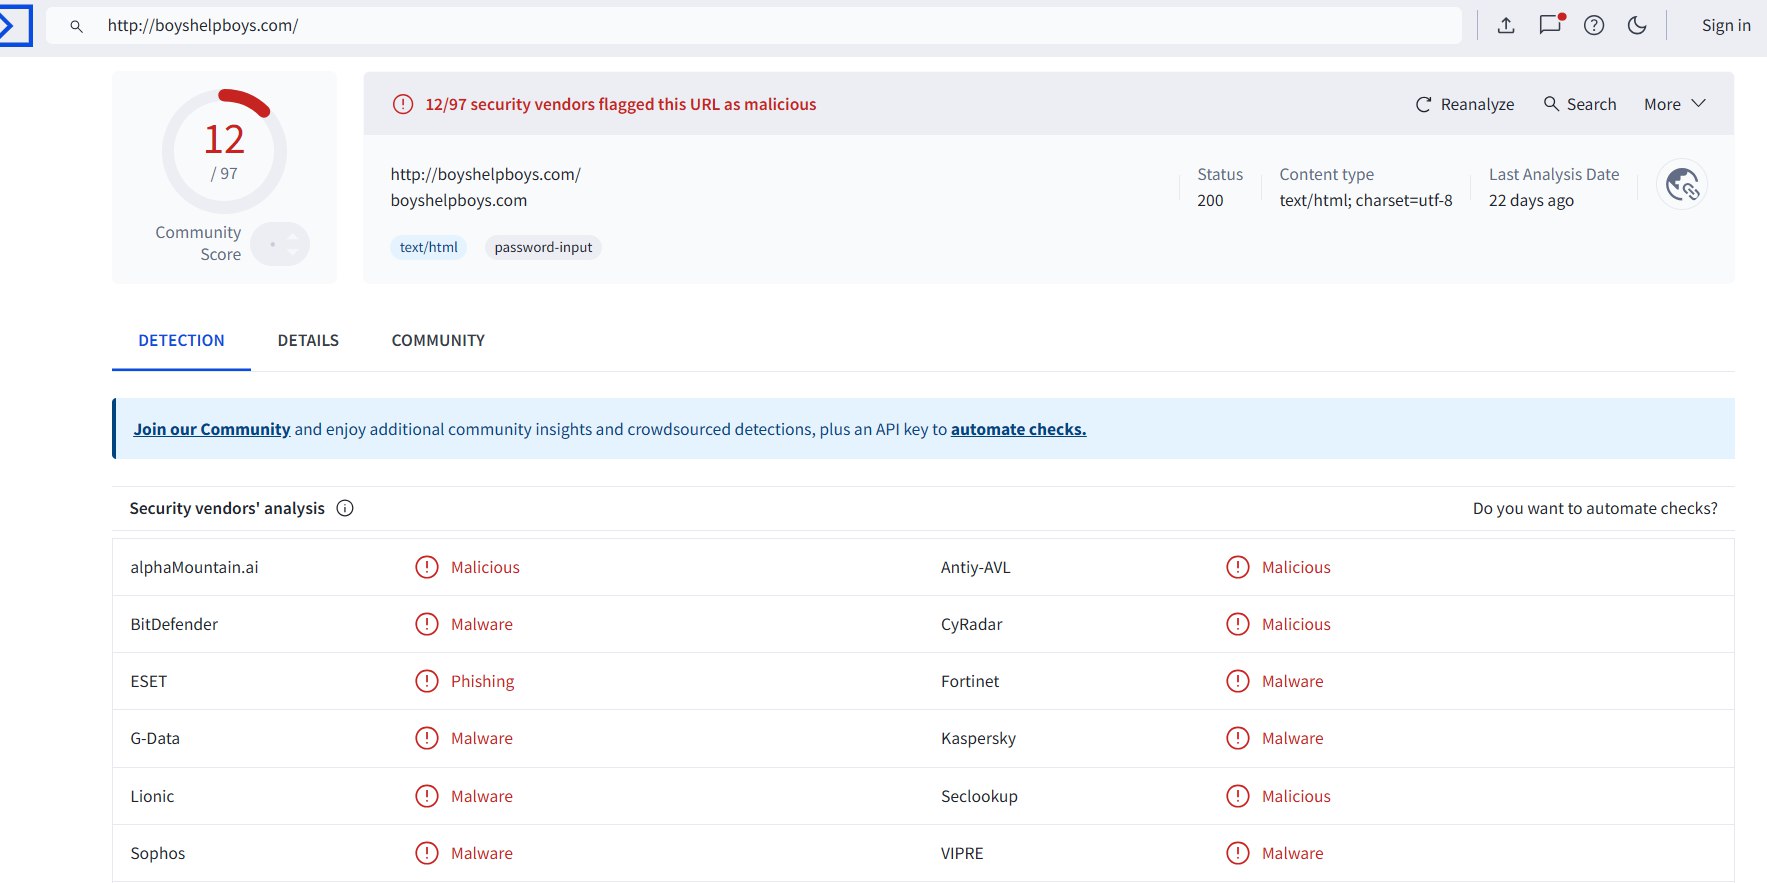Image resolution: width=1767 pixels, height=883 pixels.
Task: Click the flagged as malicious banner text
Action: [x=621, y=104]
